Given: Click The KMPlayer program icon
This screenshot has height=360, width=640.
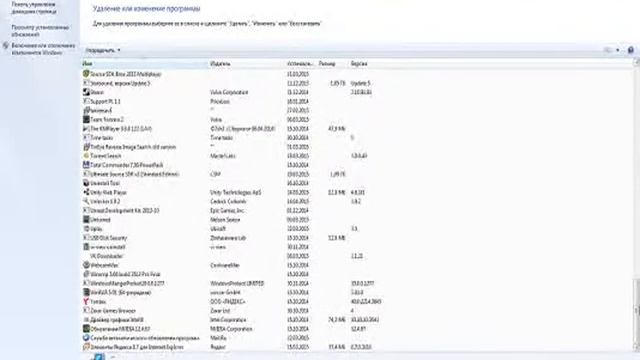Looking at the screenshot, I should pos(86,129).
